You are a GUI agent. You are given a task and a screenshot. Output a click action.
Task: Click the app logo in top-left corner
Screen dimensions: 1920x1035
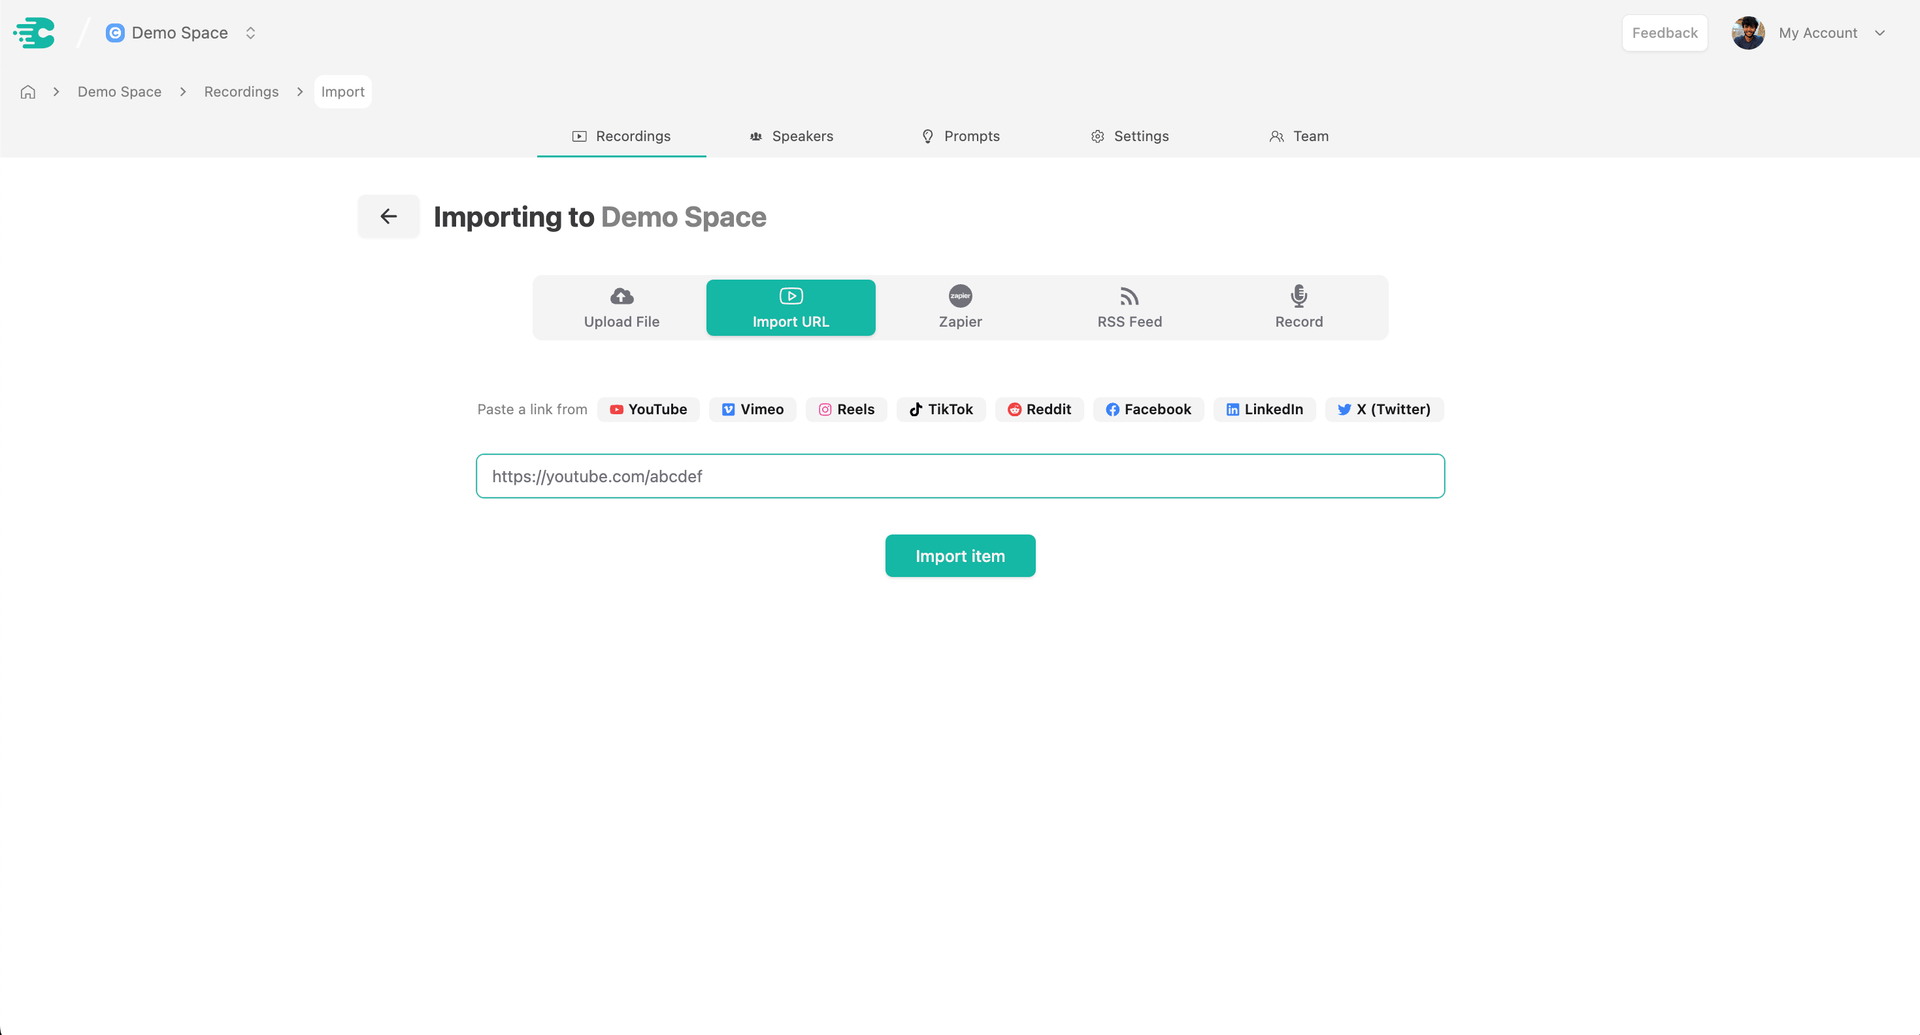(x=34, y=33)
